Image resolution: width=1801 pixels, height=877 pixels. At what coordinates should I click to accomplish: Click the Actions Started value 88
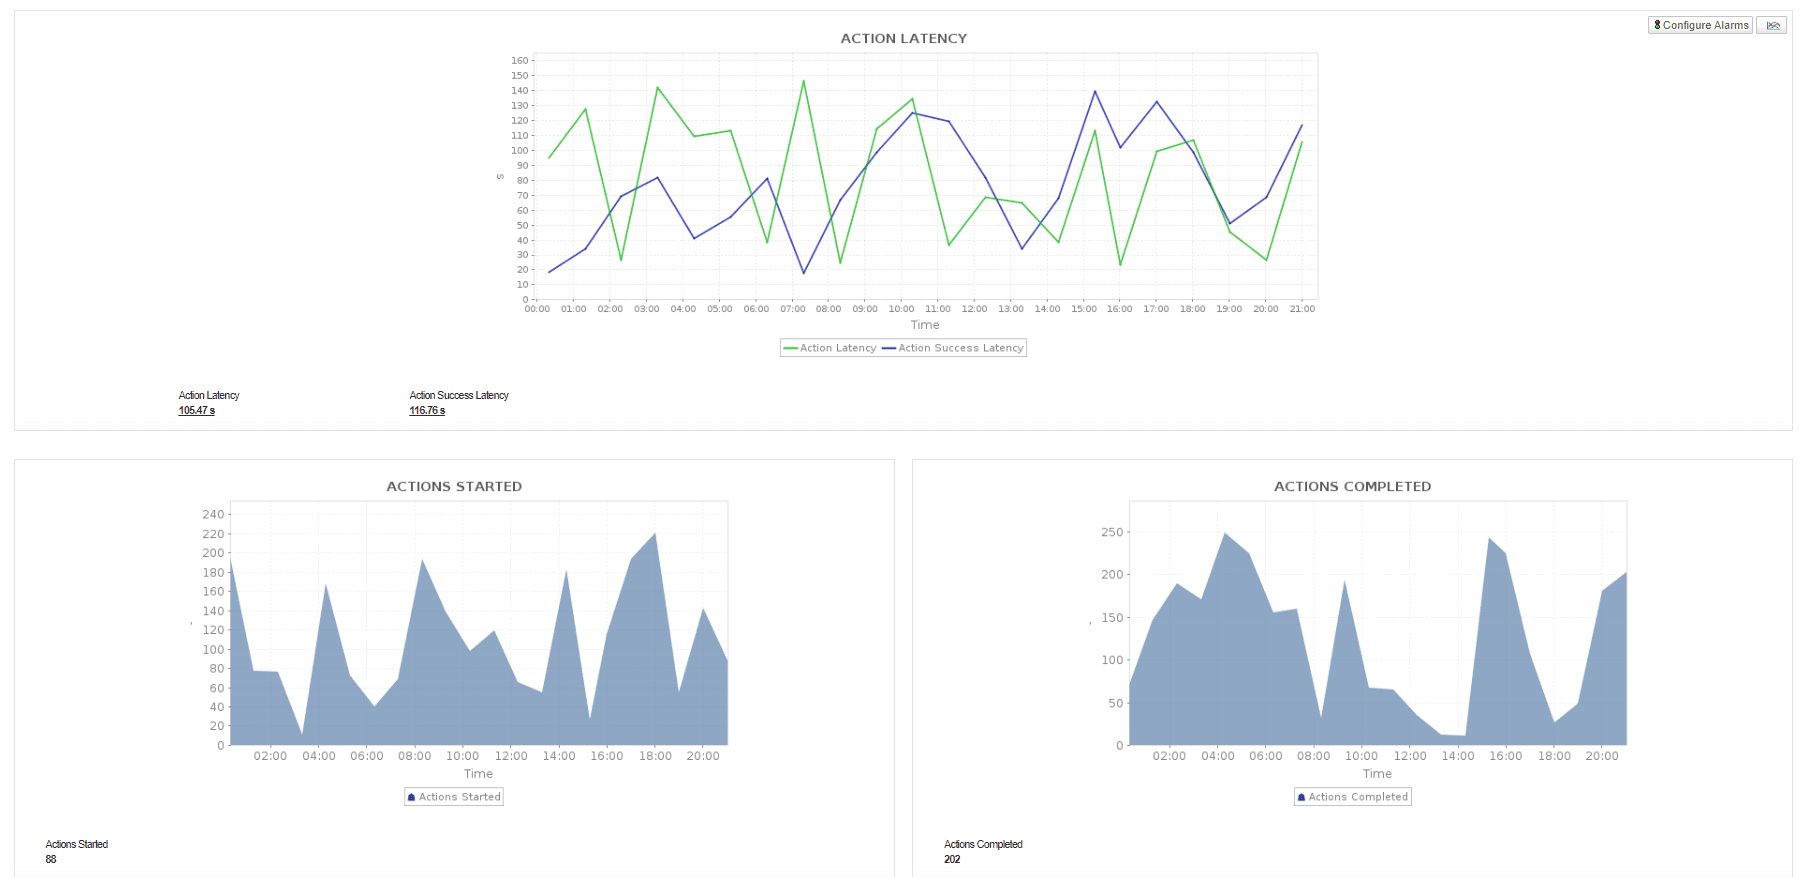(x=51, y=859)
